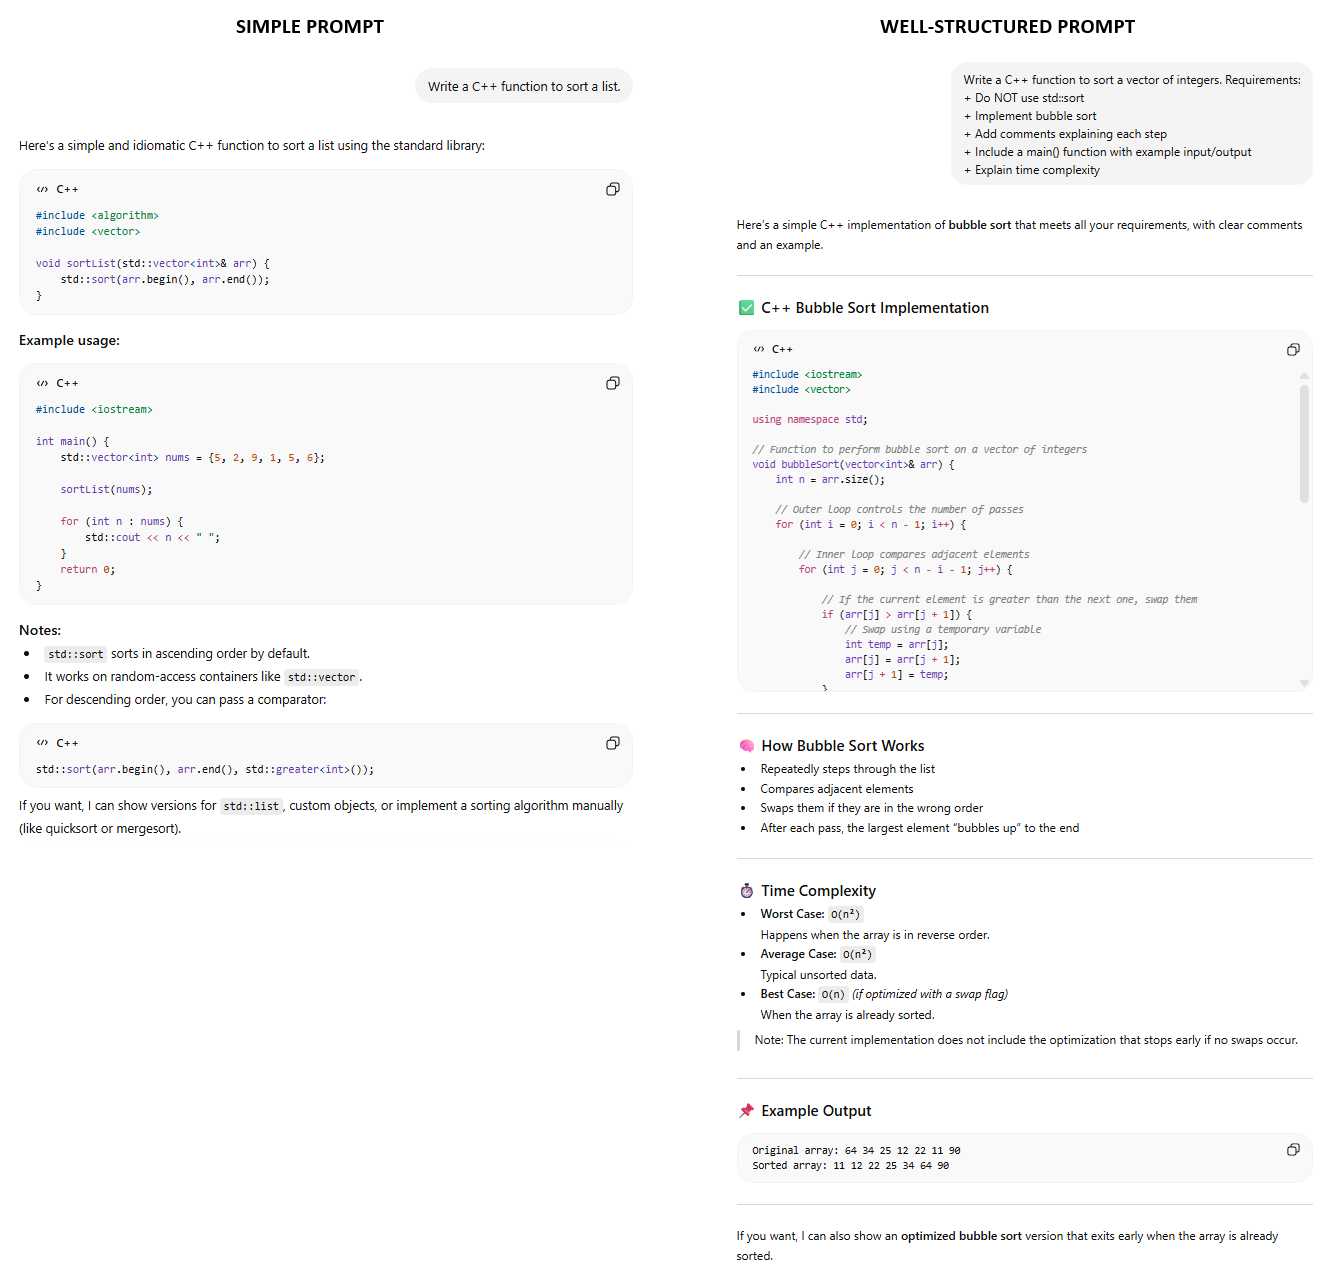Viewport: 1333px width, 1276px height.
Task: Click the scroll-down arrow in the bubble sort code
Action: (x=1304, y=683)
